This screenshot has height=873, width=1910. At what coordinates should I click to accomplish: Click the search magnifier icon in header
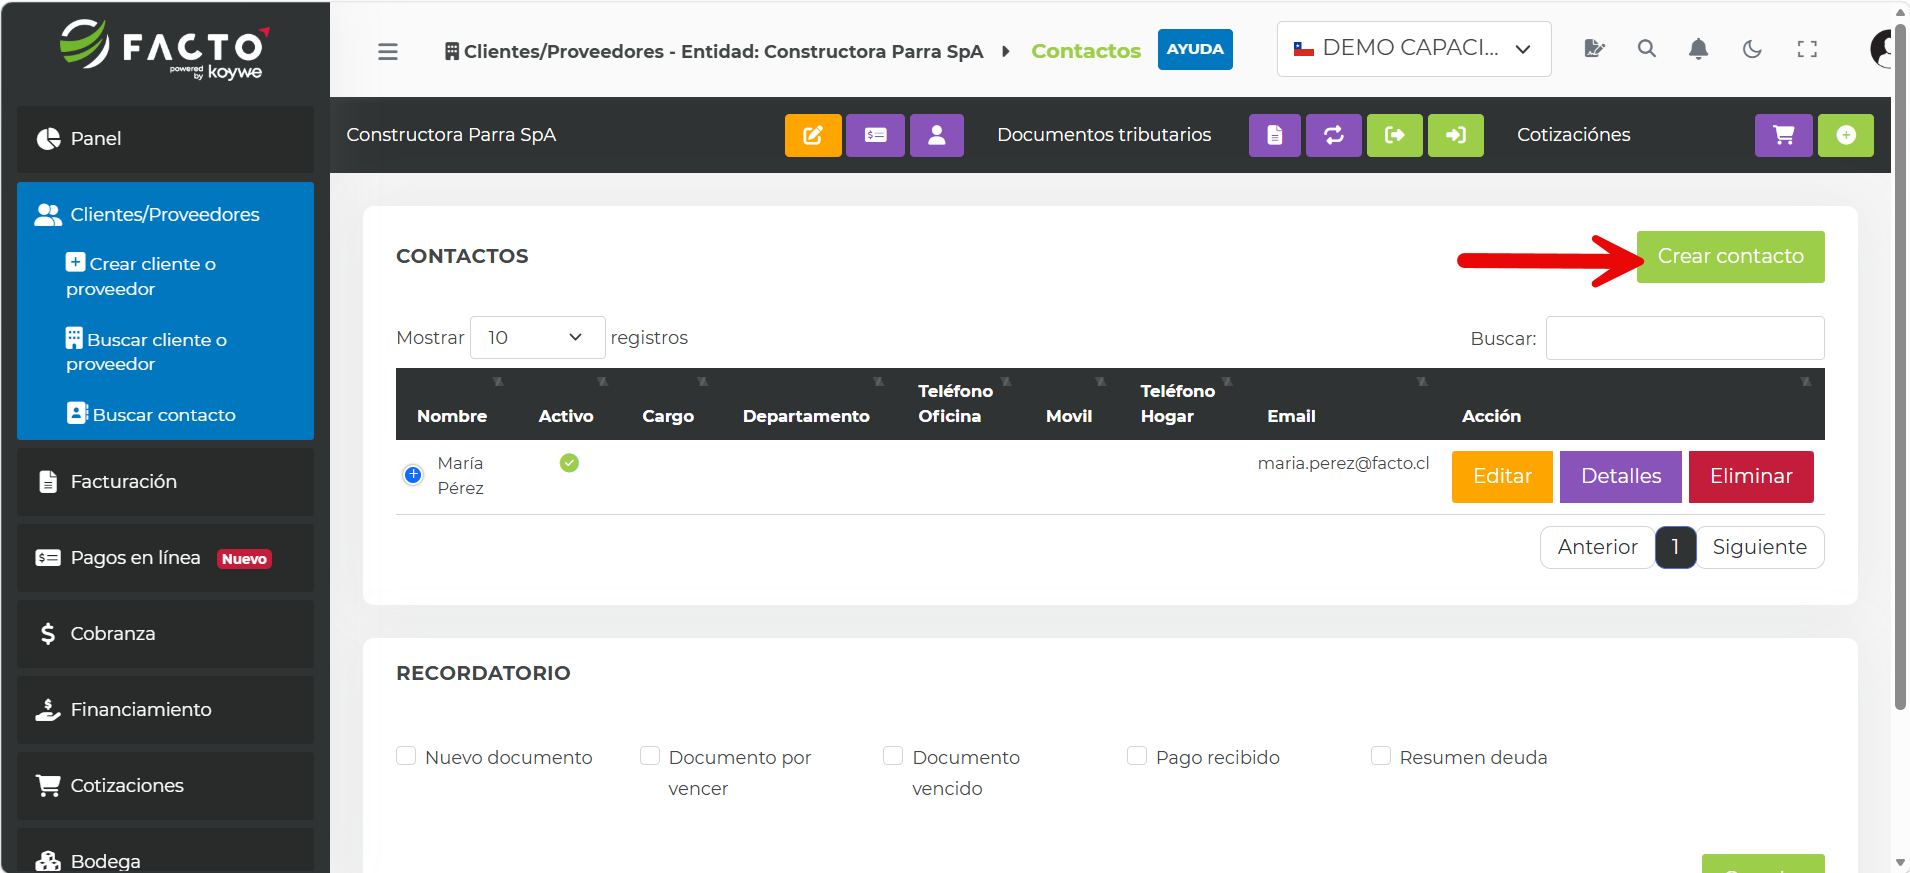1647,48
